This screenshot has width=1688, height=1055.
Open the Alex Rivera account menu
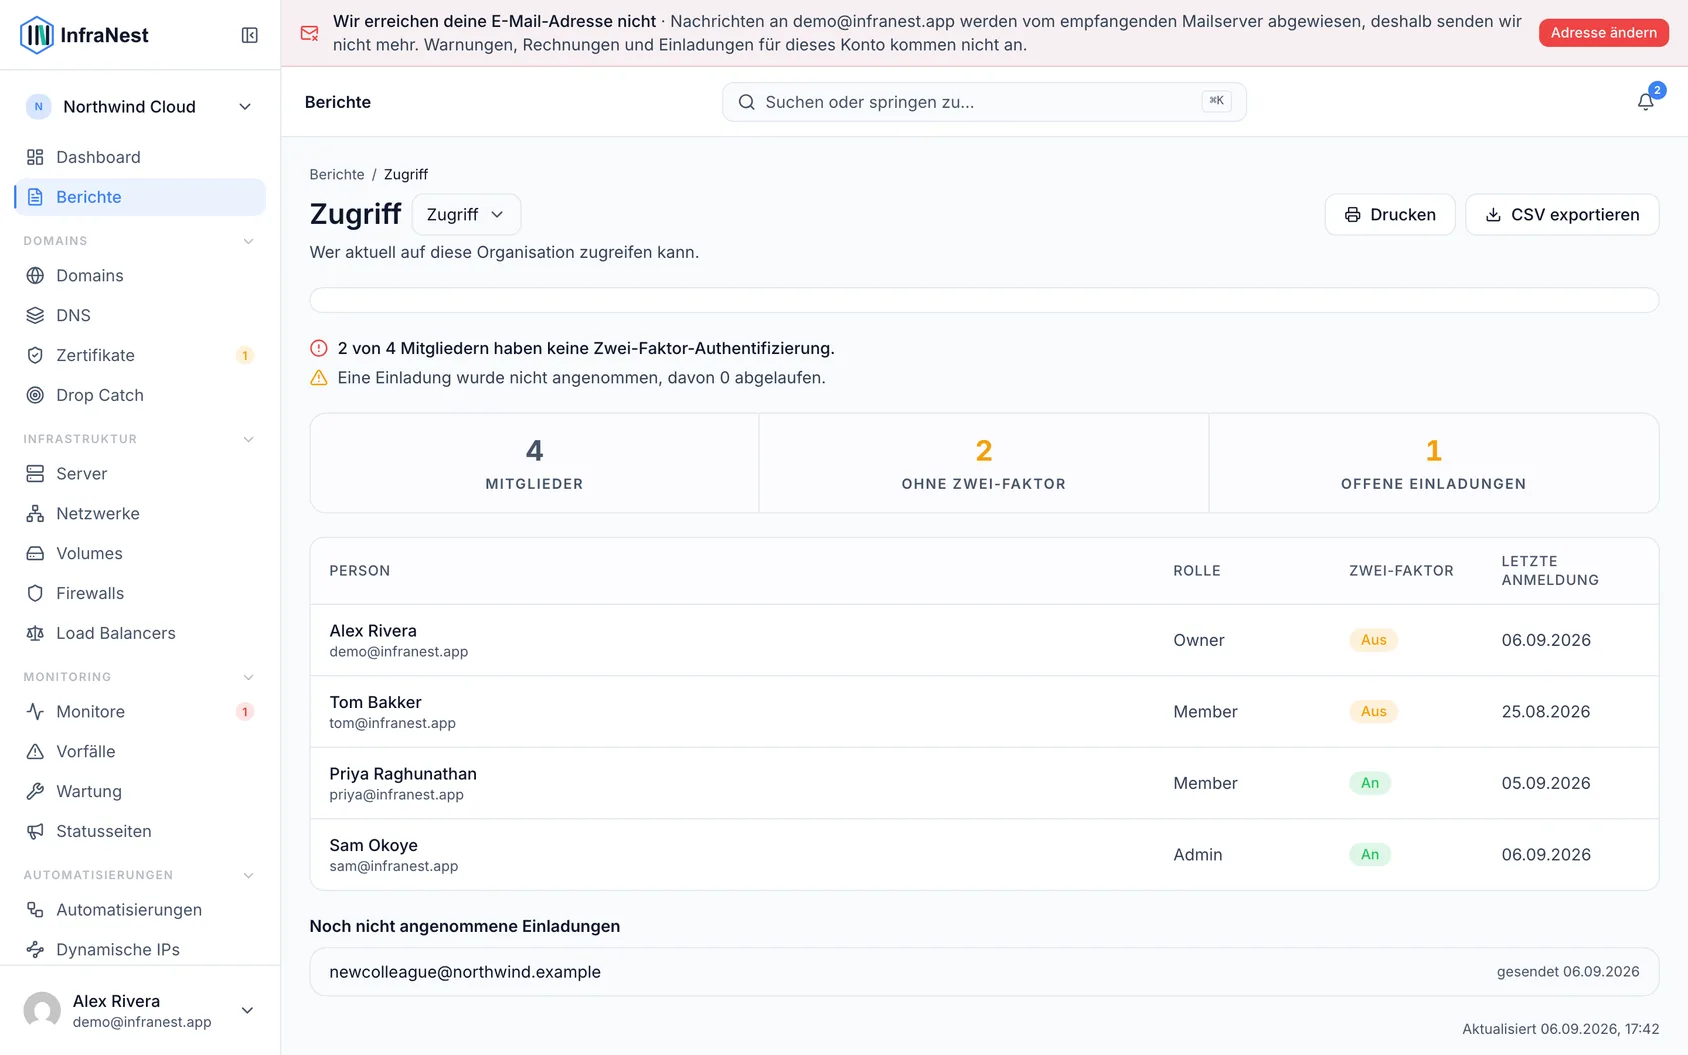tap(140, 1010)
